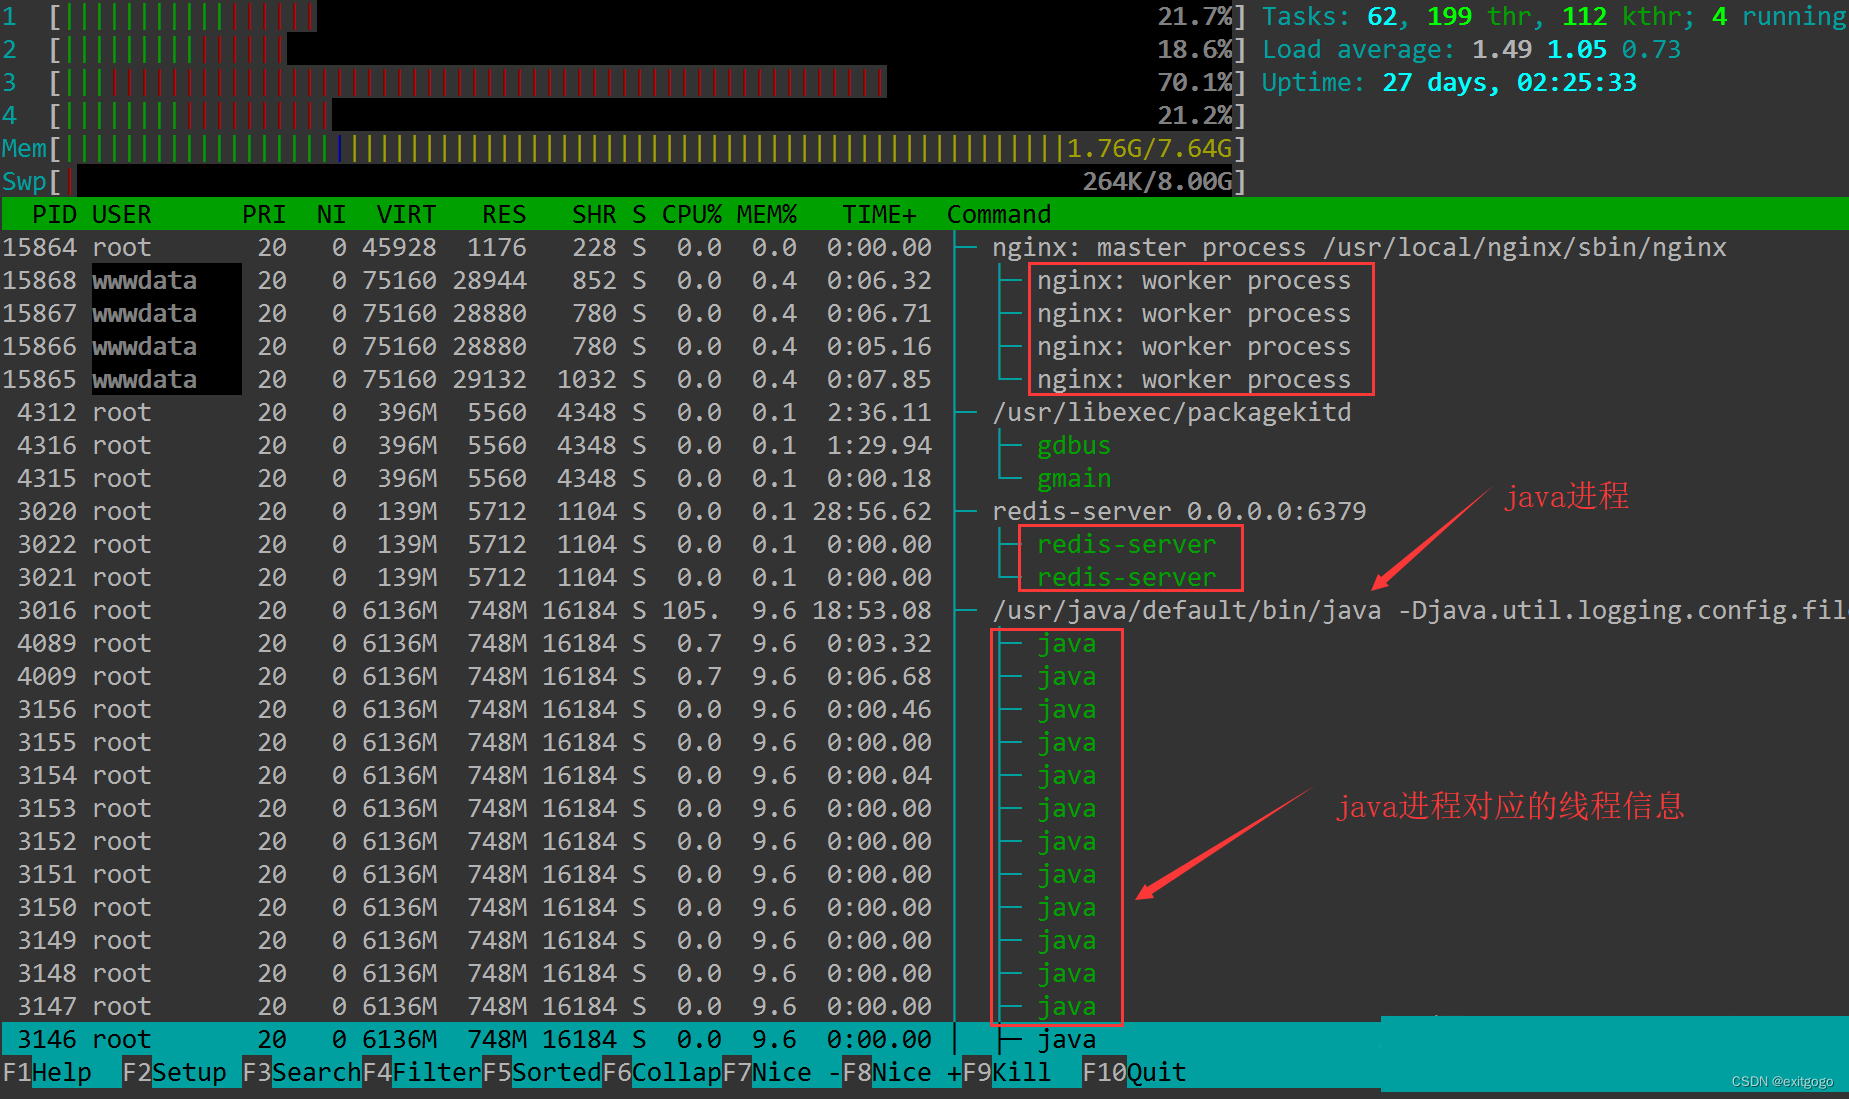Open F4 Filter option
The height and width of the screenshot is (1099, 1849).
point(421,1072)
